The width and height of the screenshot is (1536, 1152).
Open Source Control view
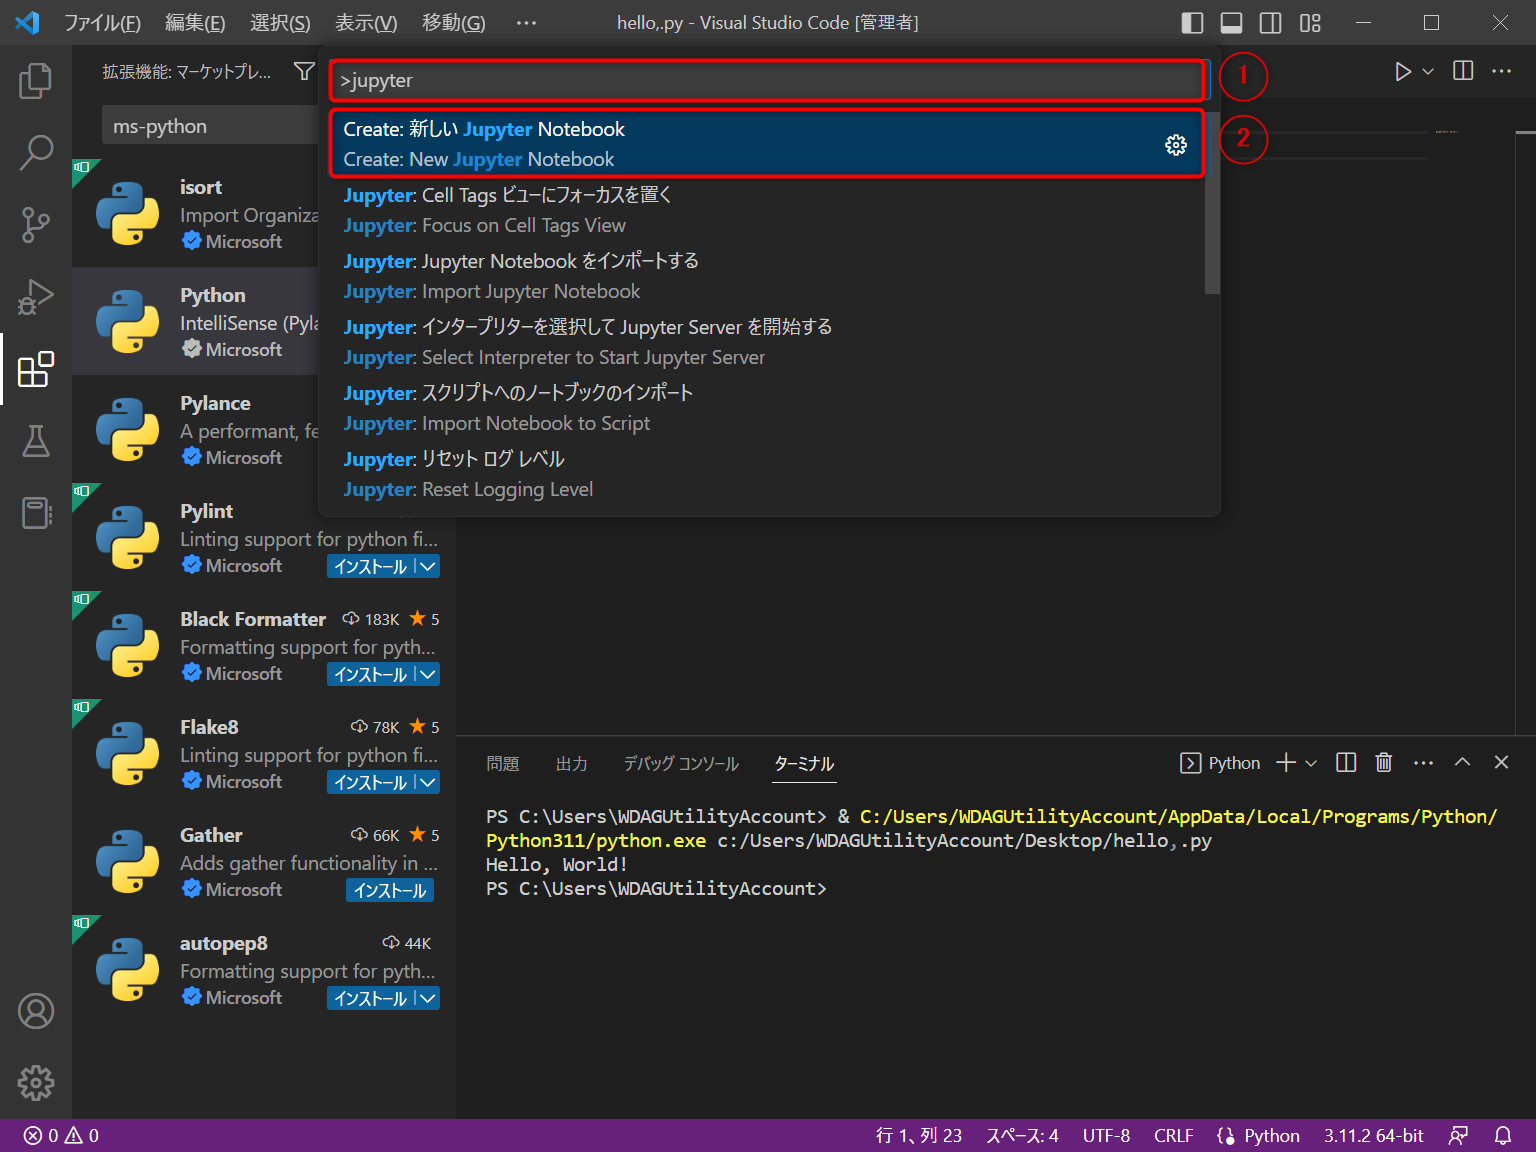(x=36, y=225)
